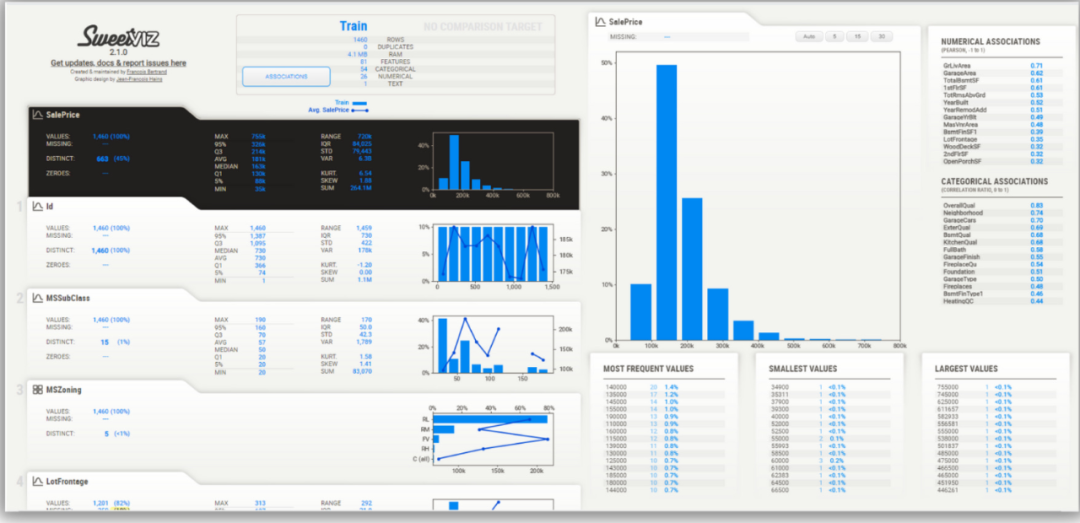Click 140000 row in Most Frequent Values
This screenshot has height=523, width=1080.
(x=664, y=387)
